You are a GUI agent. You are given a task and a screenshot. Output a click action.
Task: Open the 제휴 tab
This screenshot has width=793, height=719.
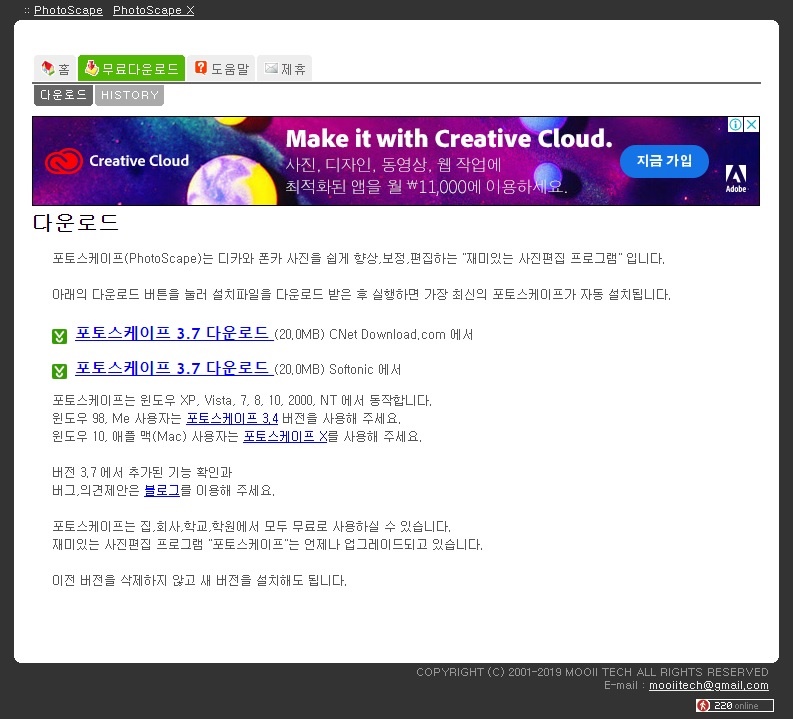coord(285,68)
